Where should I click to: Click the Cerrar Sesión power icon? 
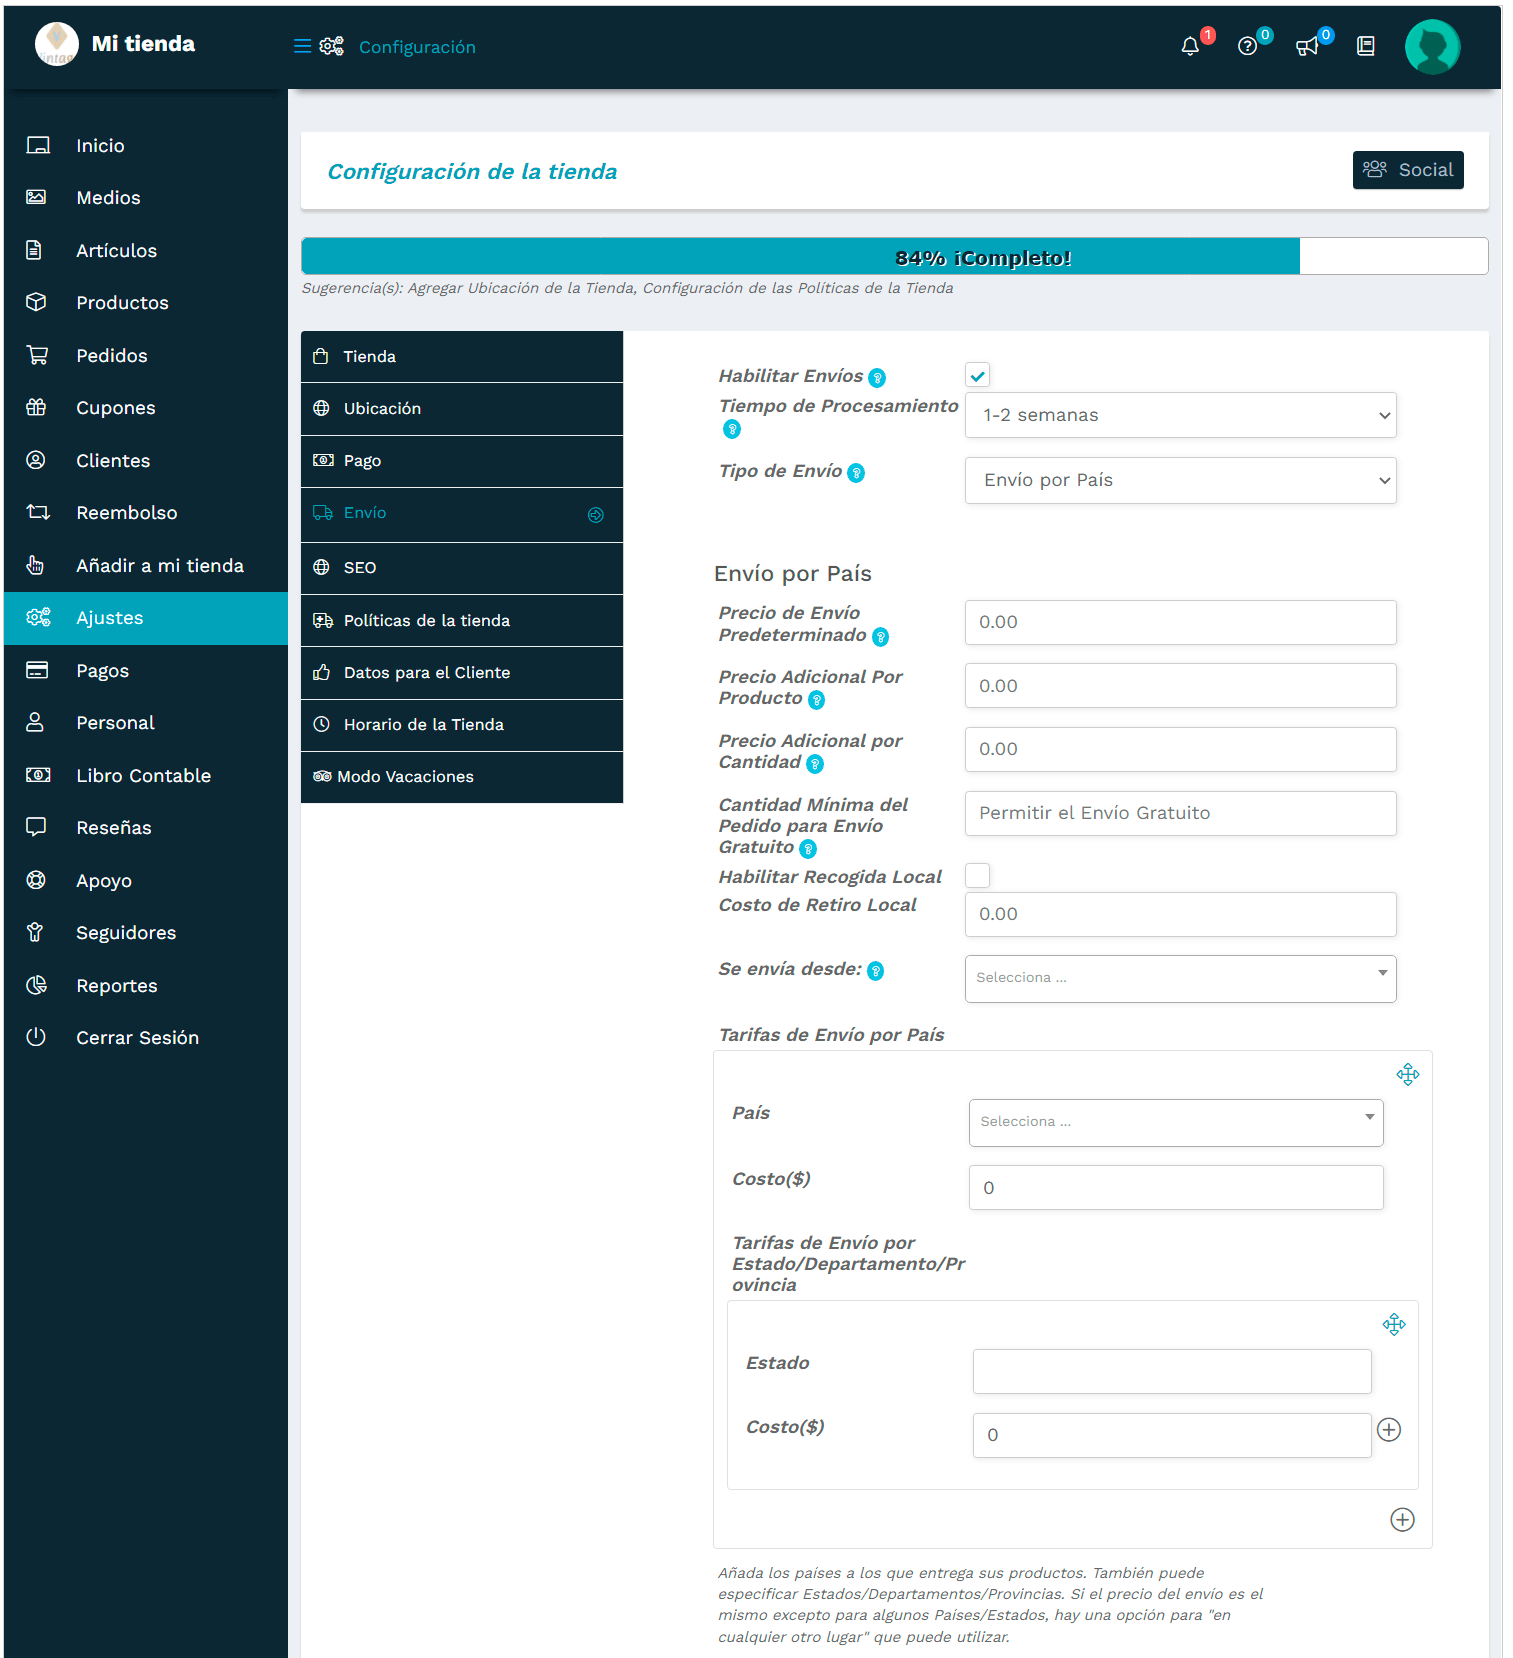coord(36,1037)
